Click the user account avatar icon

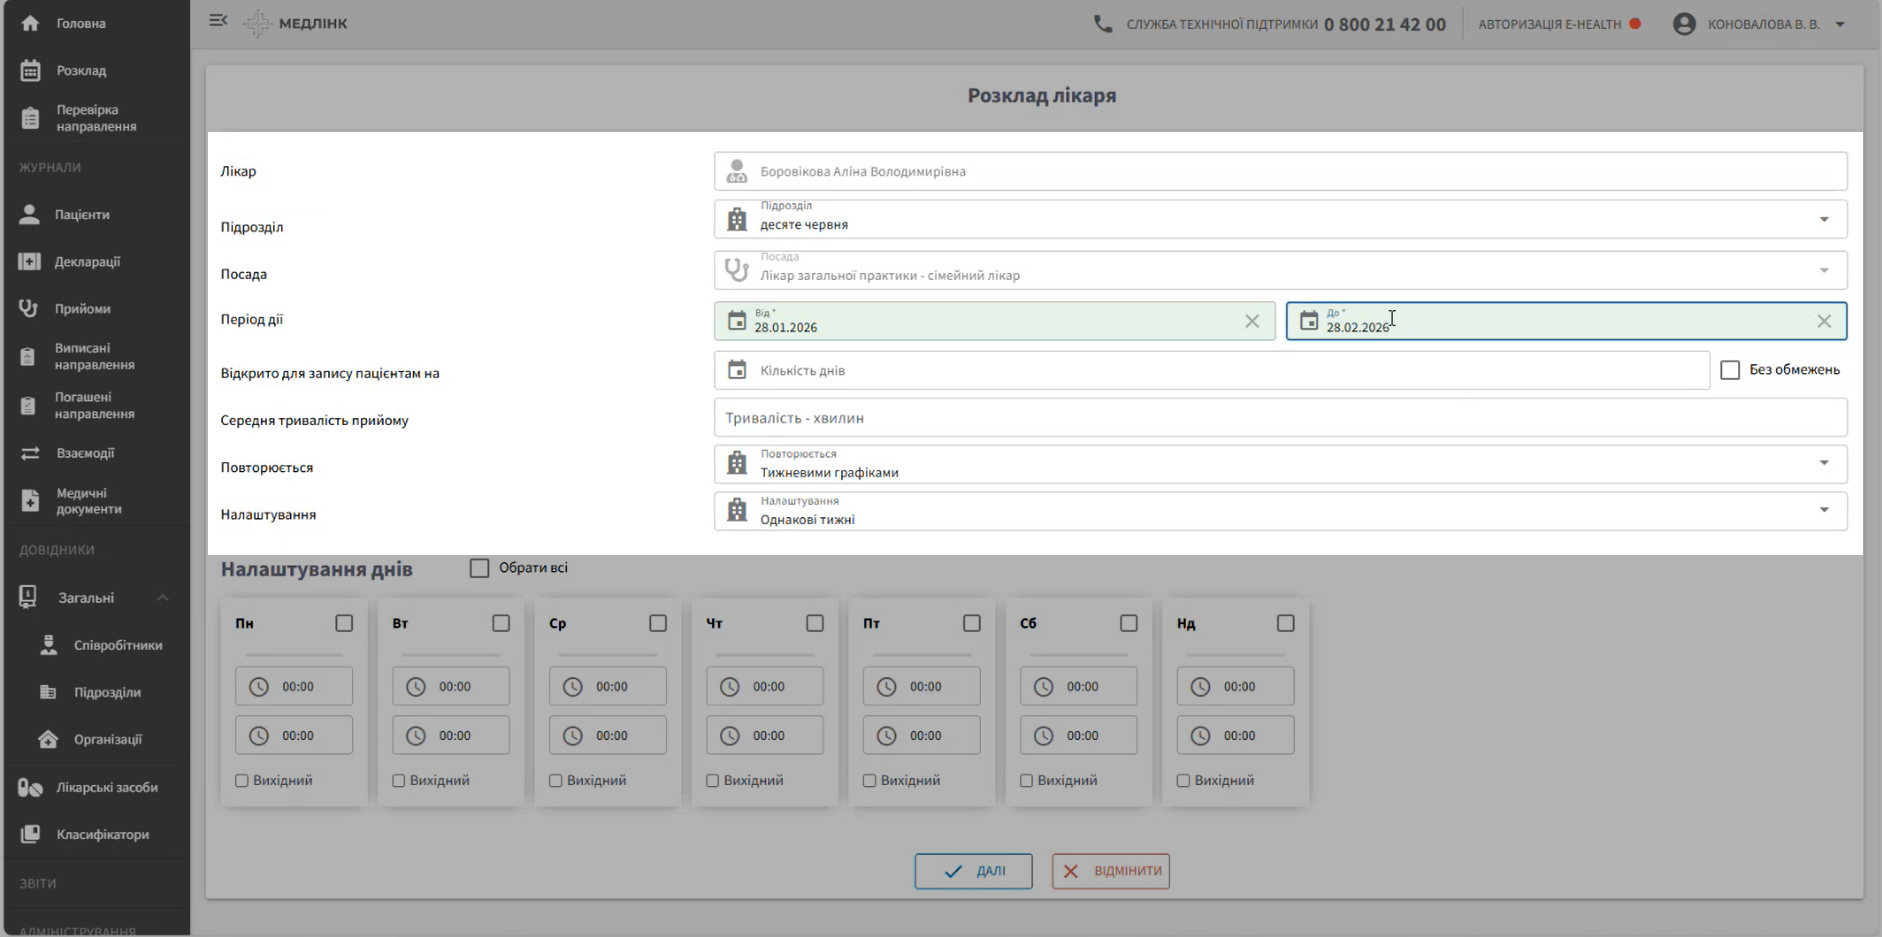pos(1684,24)
